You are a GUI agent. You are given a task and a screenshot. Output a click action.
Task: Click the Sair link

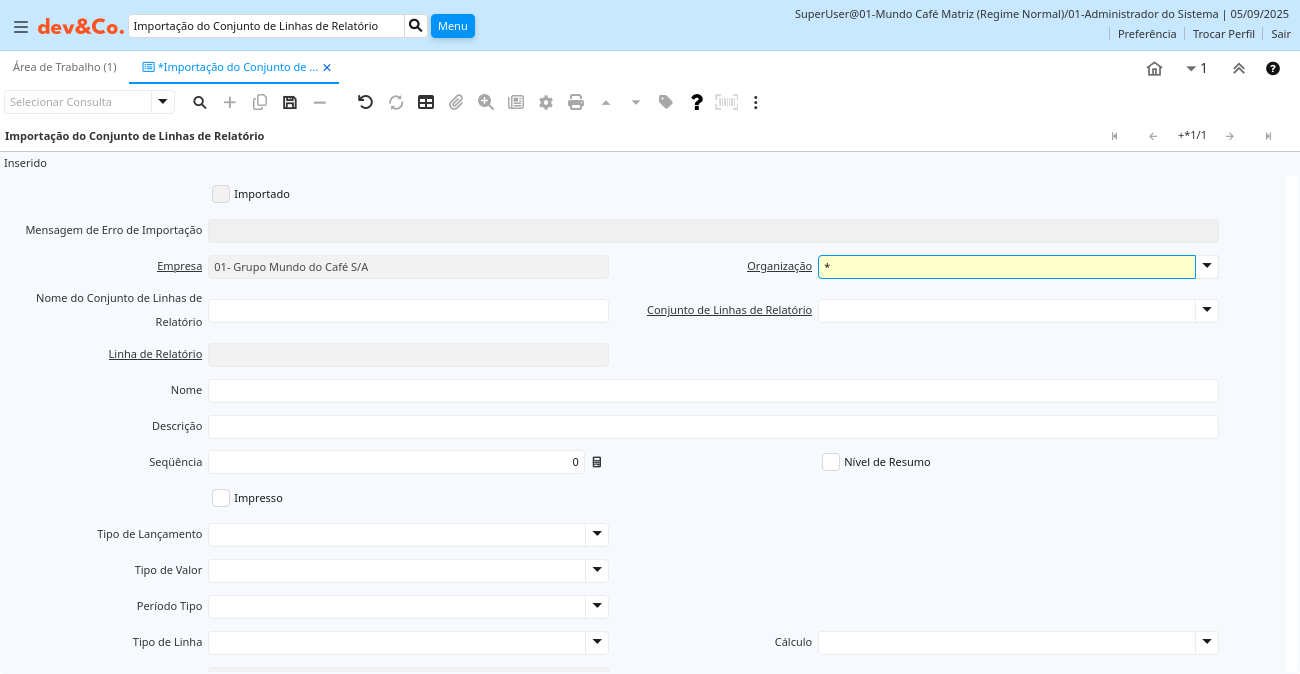coord(1281,34)
